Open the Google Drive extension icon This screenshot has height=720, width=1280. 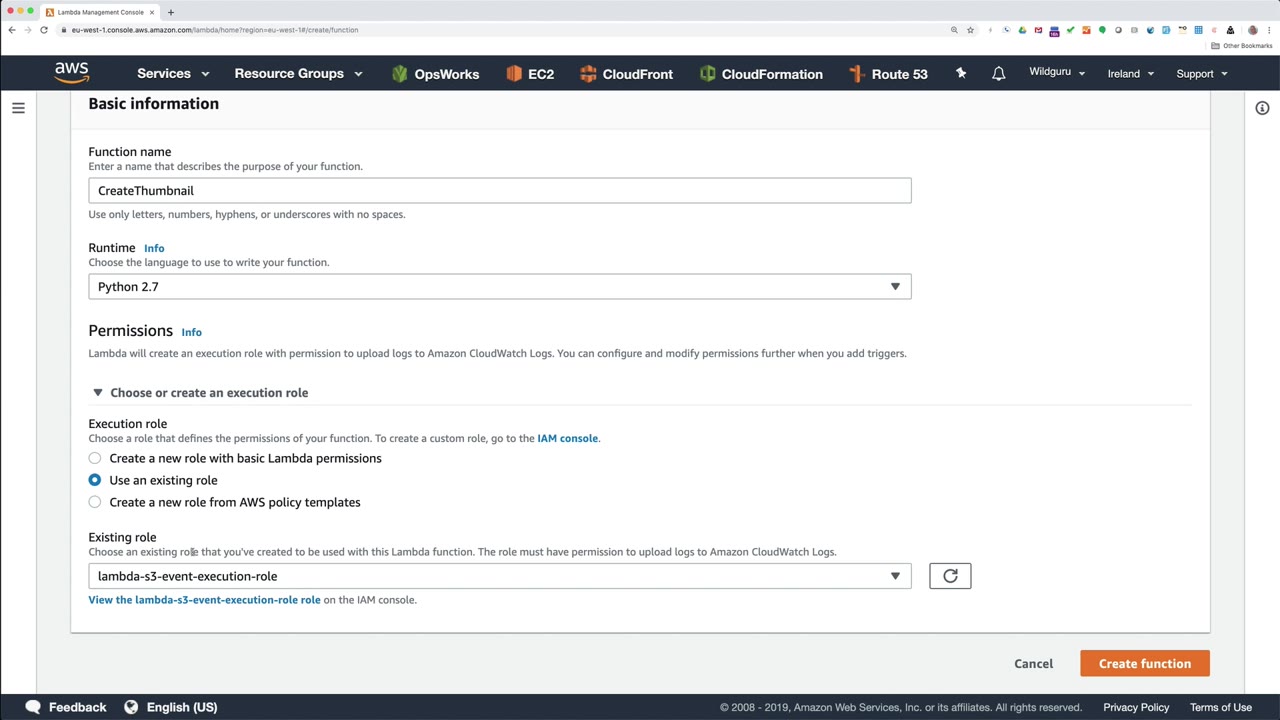(x=1022, y=30)
